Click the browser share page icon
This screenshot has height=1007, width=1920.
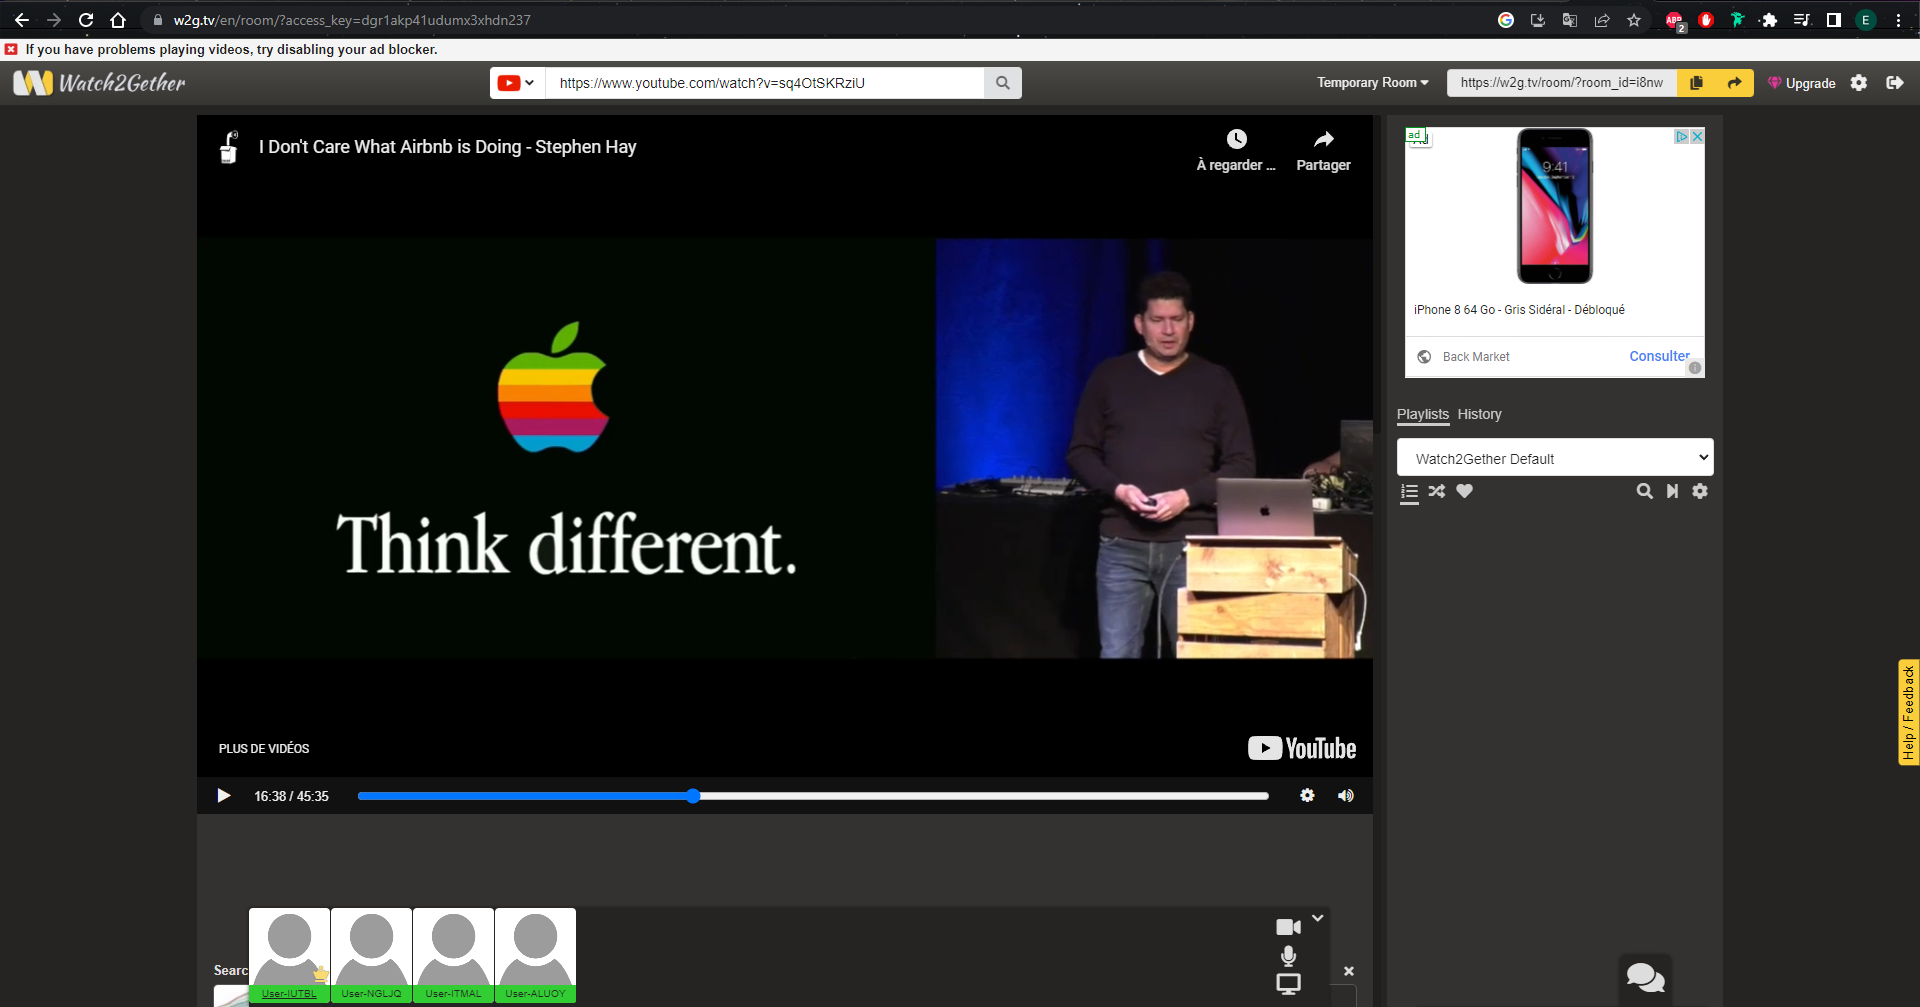click(x=1602, y=20)
